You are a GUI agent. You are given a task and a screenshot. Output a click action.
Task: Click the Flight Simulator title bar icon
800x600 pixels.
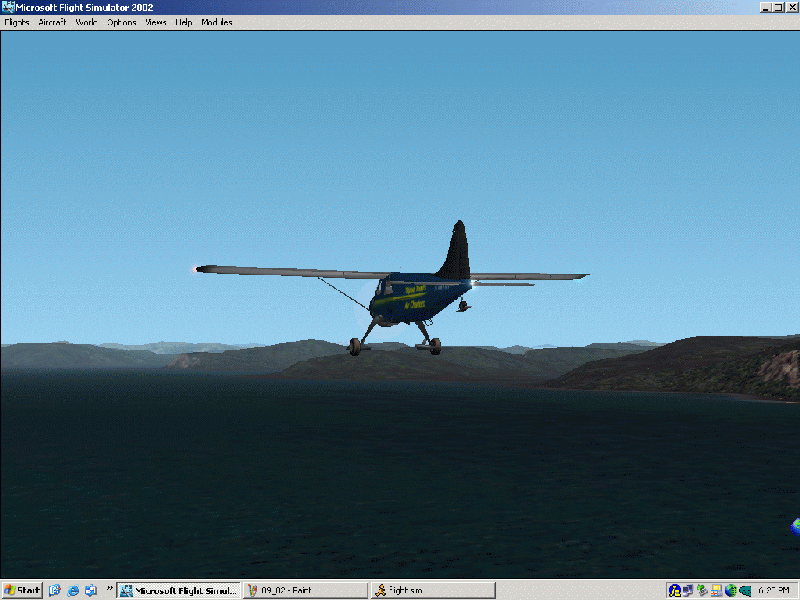point(8,7)
